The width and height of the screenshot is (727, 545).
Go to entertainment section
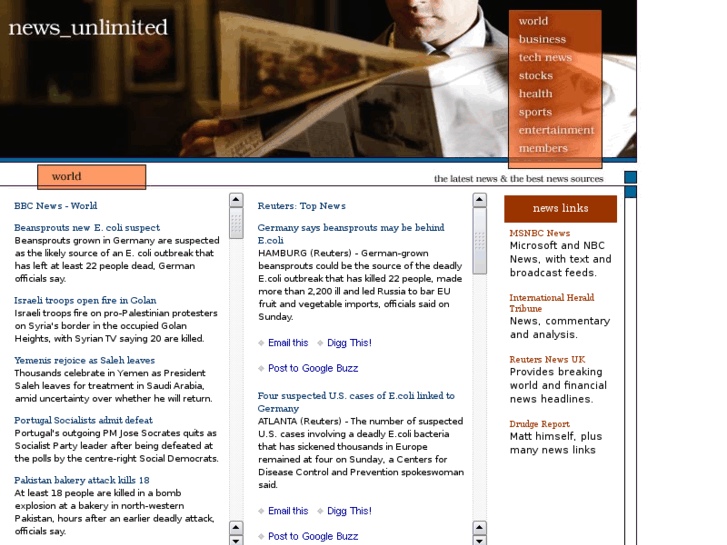coord(556,130)
